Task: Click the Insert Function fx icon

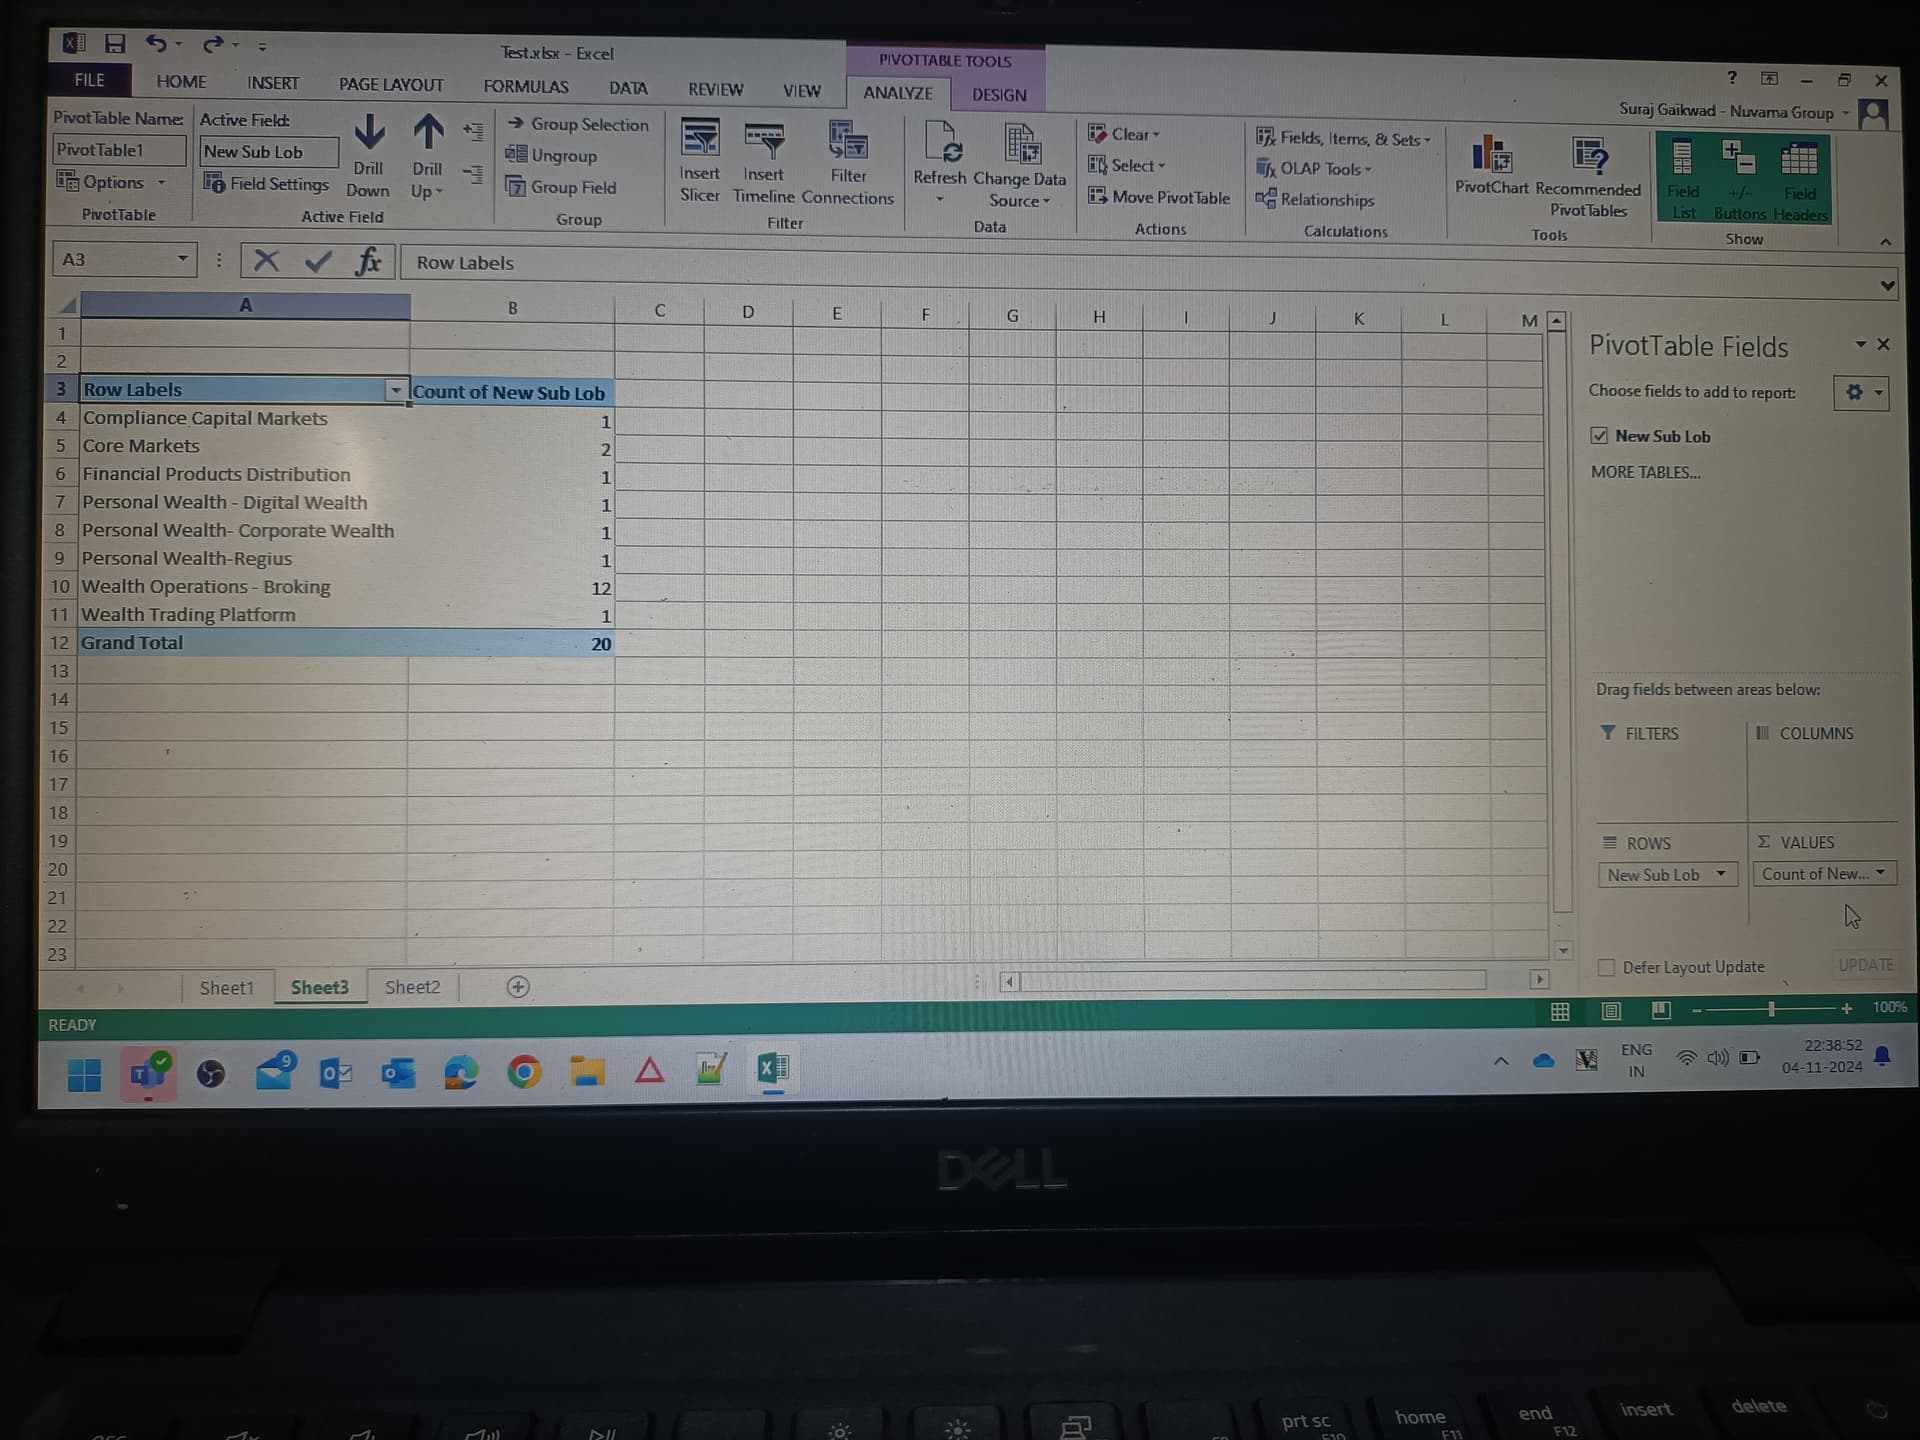Action: 369,262
